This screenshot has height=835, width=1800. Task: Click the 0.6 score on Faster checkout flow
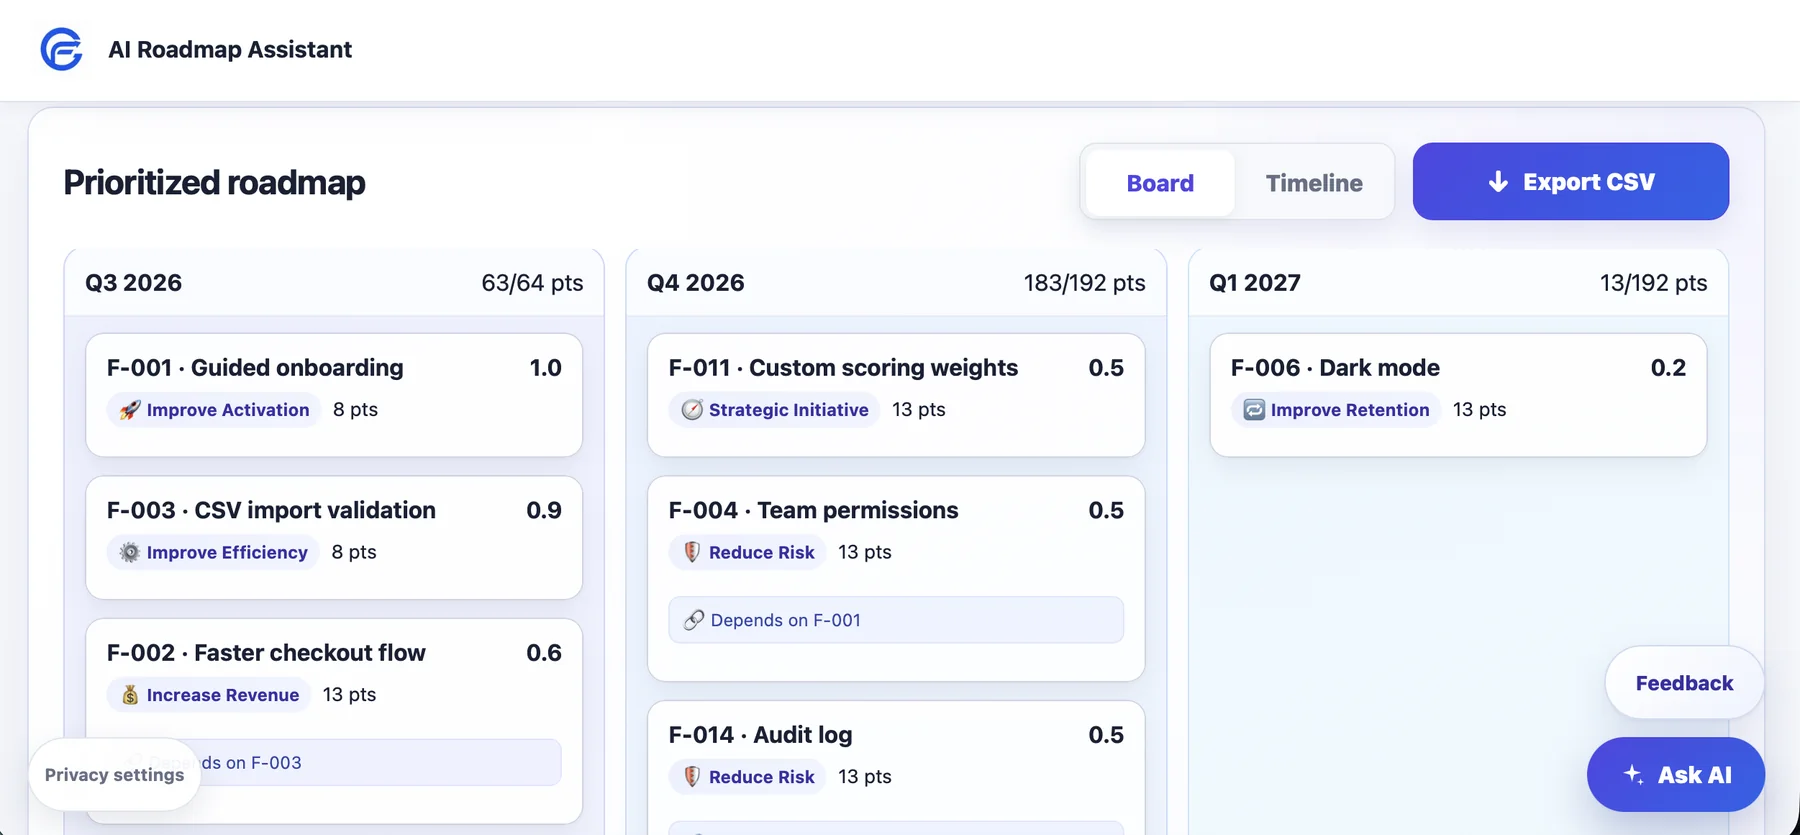click(544, 653)
